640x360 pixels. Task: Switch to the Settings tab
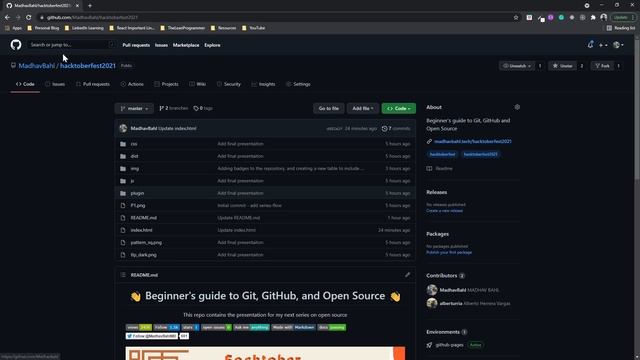pyautogui.click(x=298, y=84)
